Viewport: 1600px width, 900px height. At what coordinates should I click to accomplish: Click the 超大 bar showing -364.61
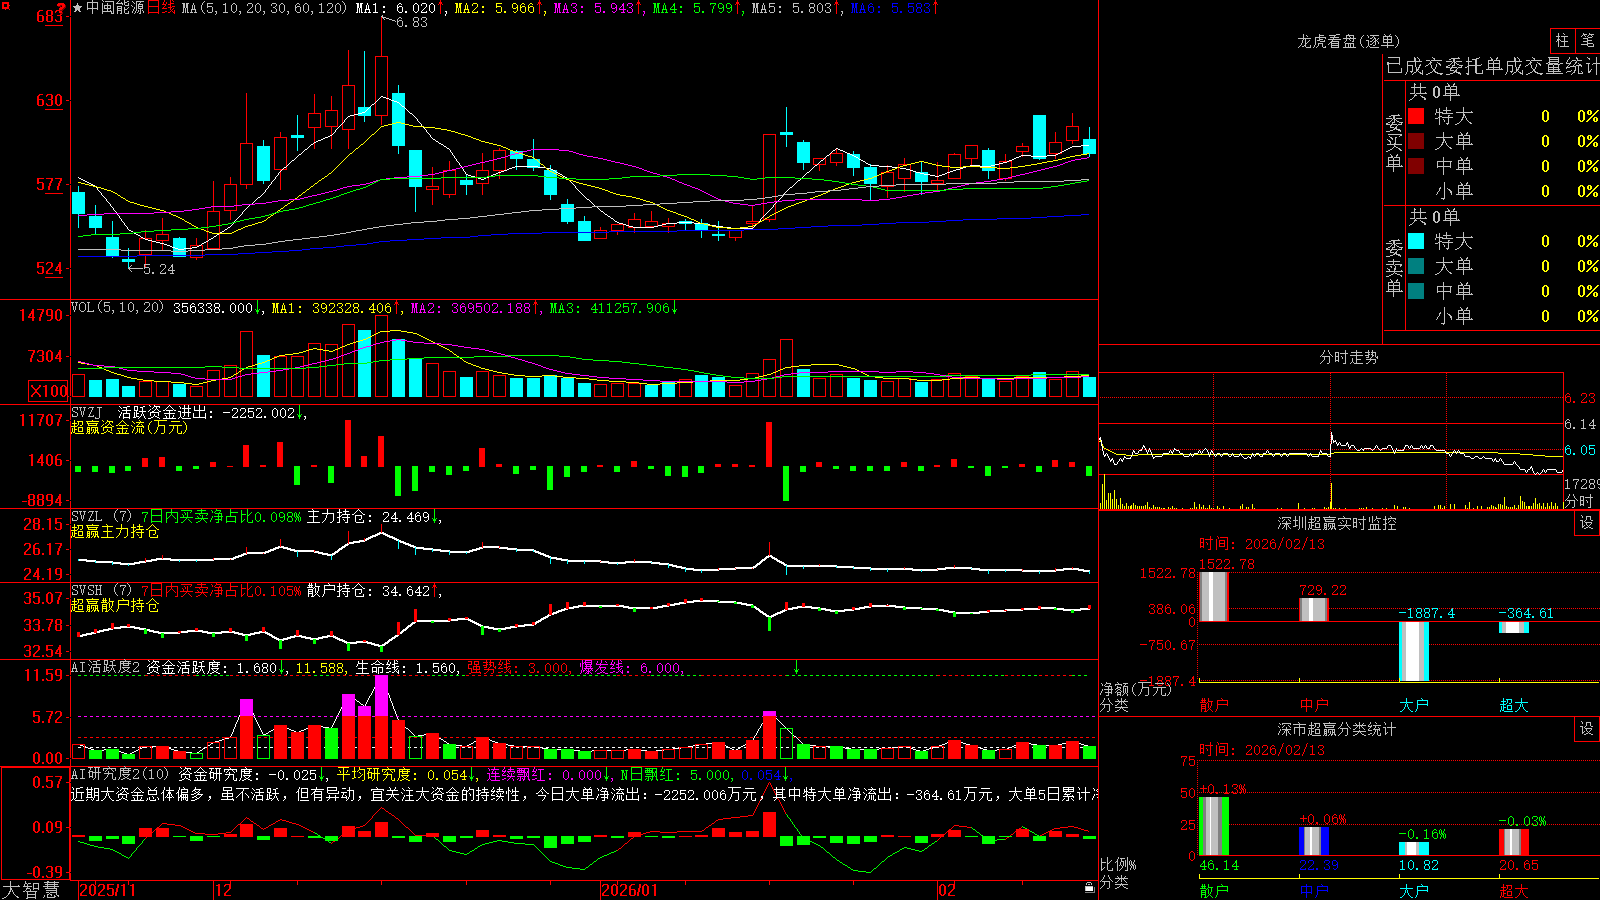coord(1514,627)
